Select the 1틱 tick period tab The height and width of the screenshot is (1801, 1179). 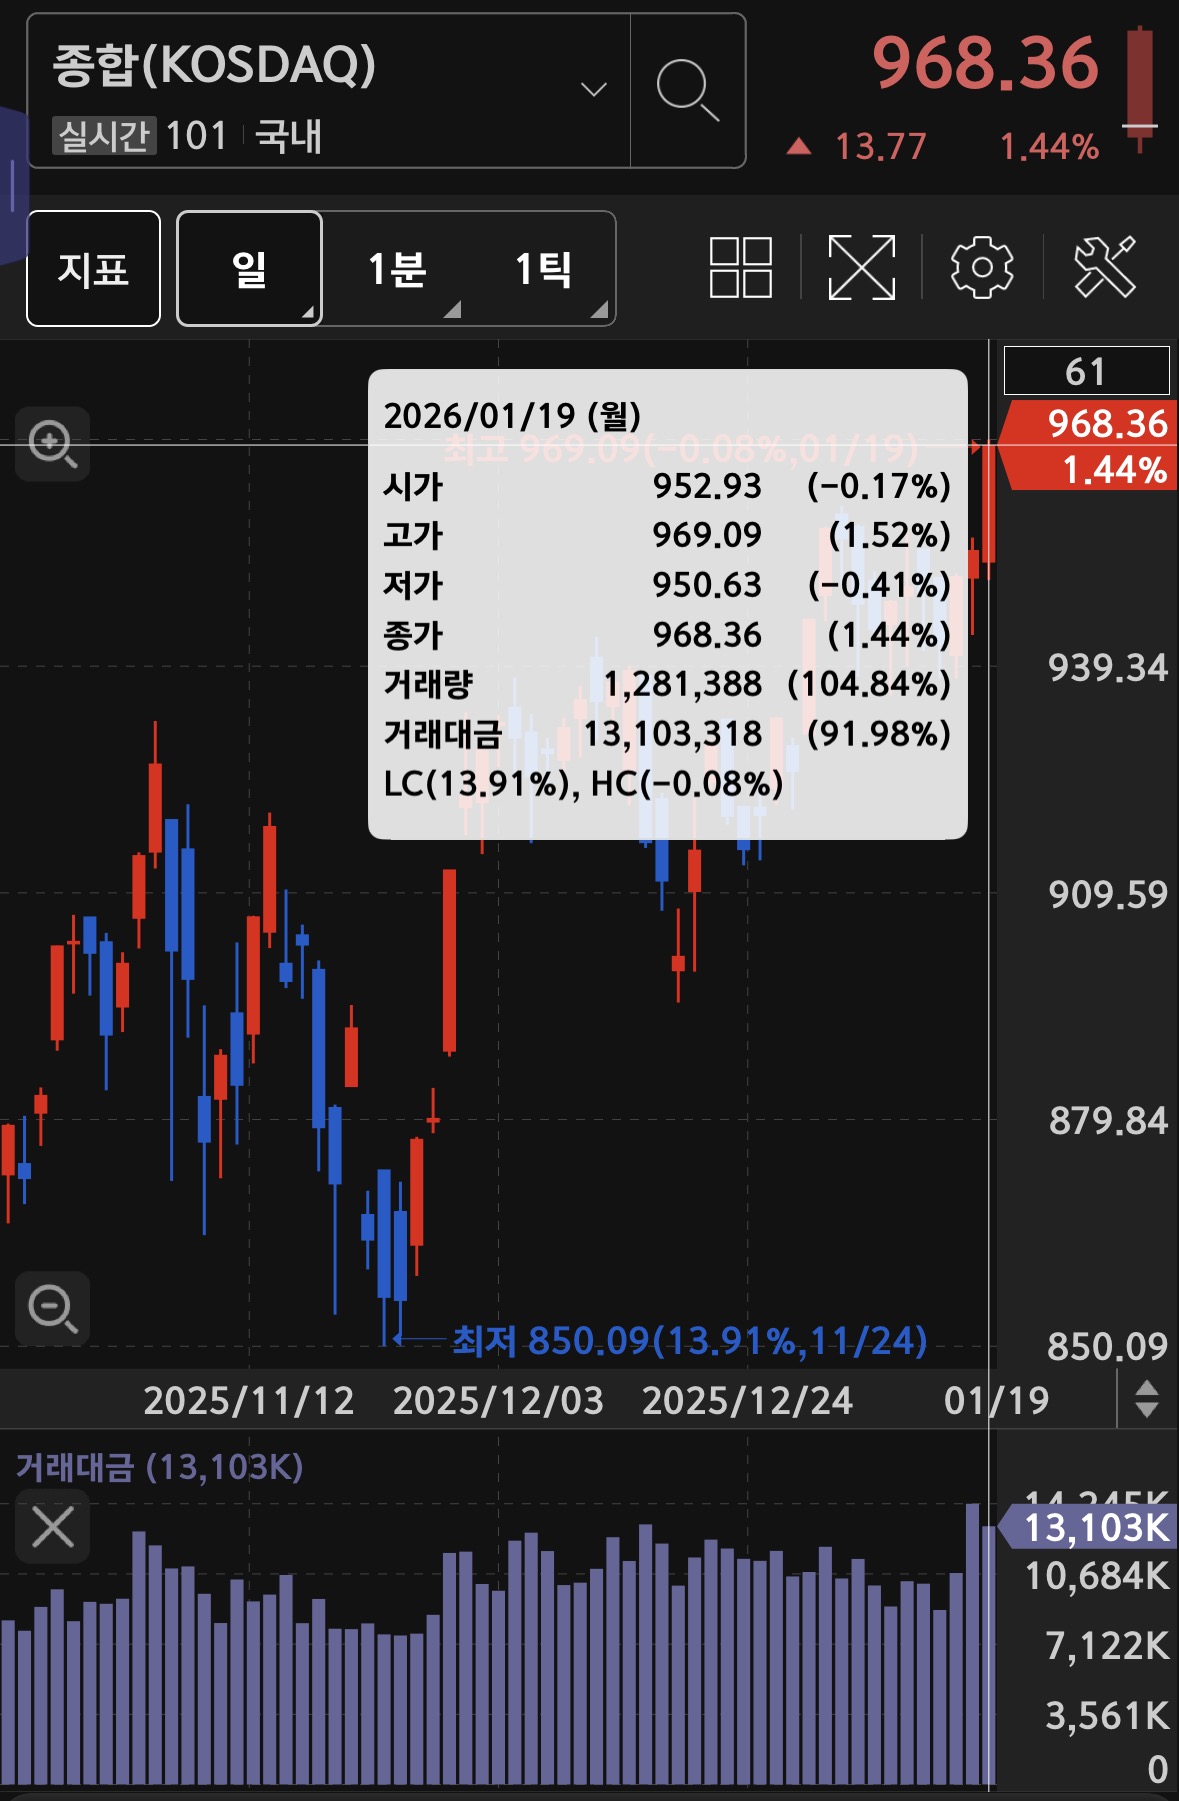coord(543,268)
